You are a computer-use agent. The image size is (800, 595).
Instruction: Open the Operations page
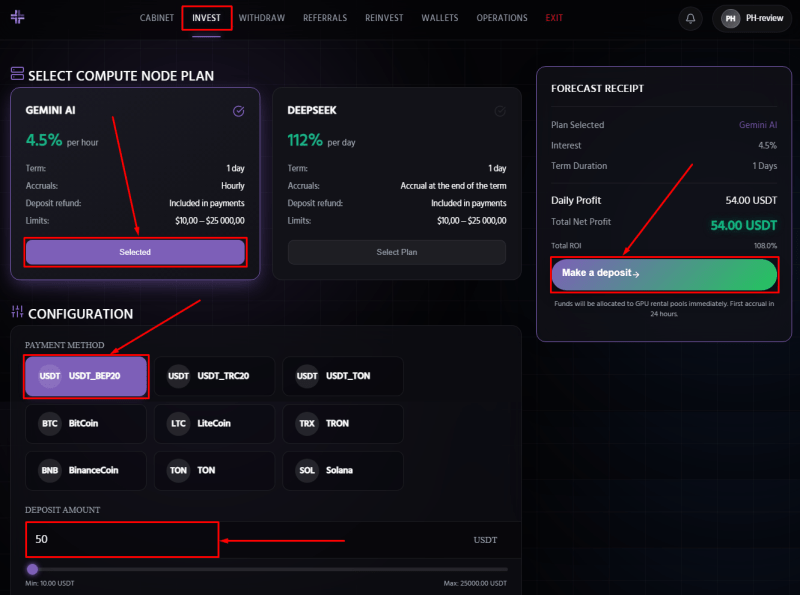pos(502,17)
